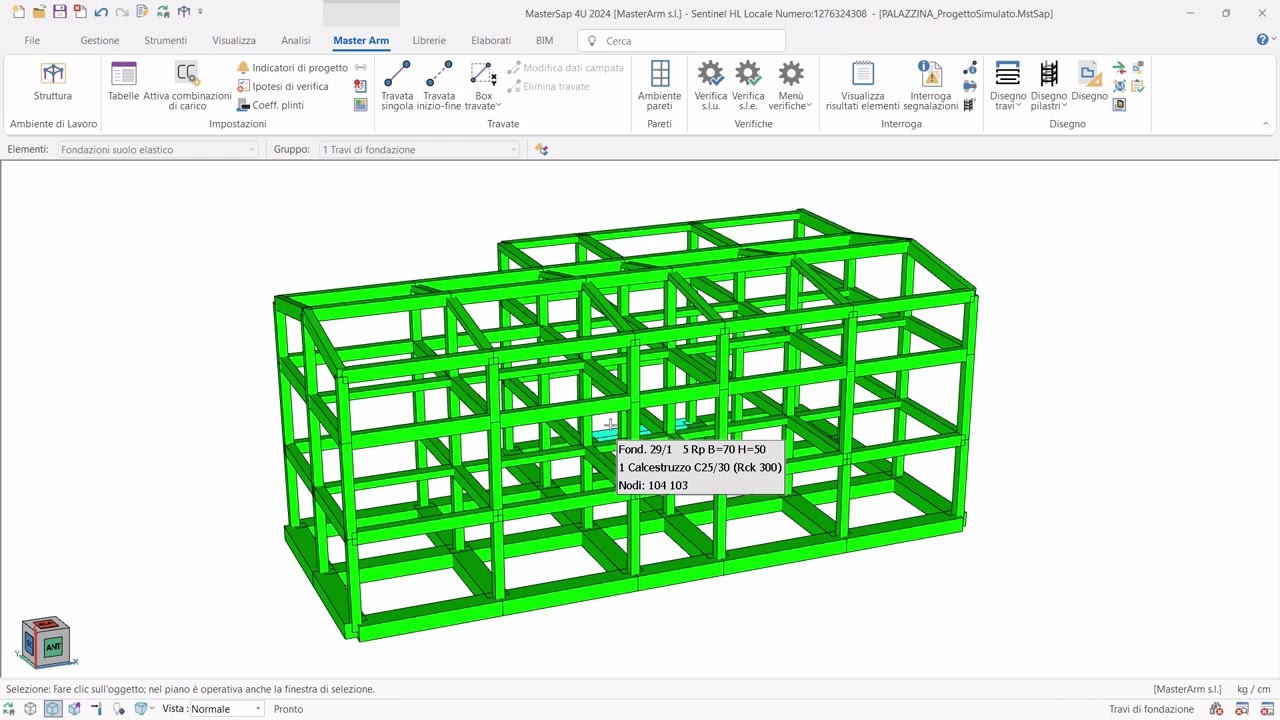This screenshot has height=720, width=1280.
Task: Click the help question mark icon
Action: point(1263,40)
